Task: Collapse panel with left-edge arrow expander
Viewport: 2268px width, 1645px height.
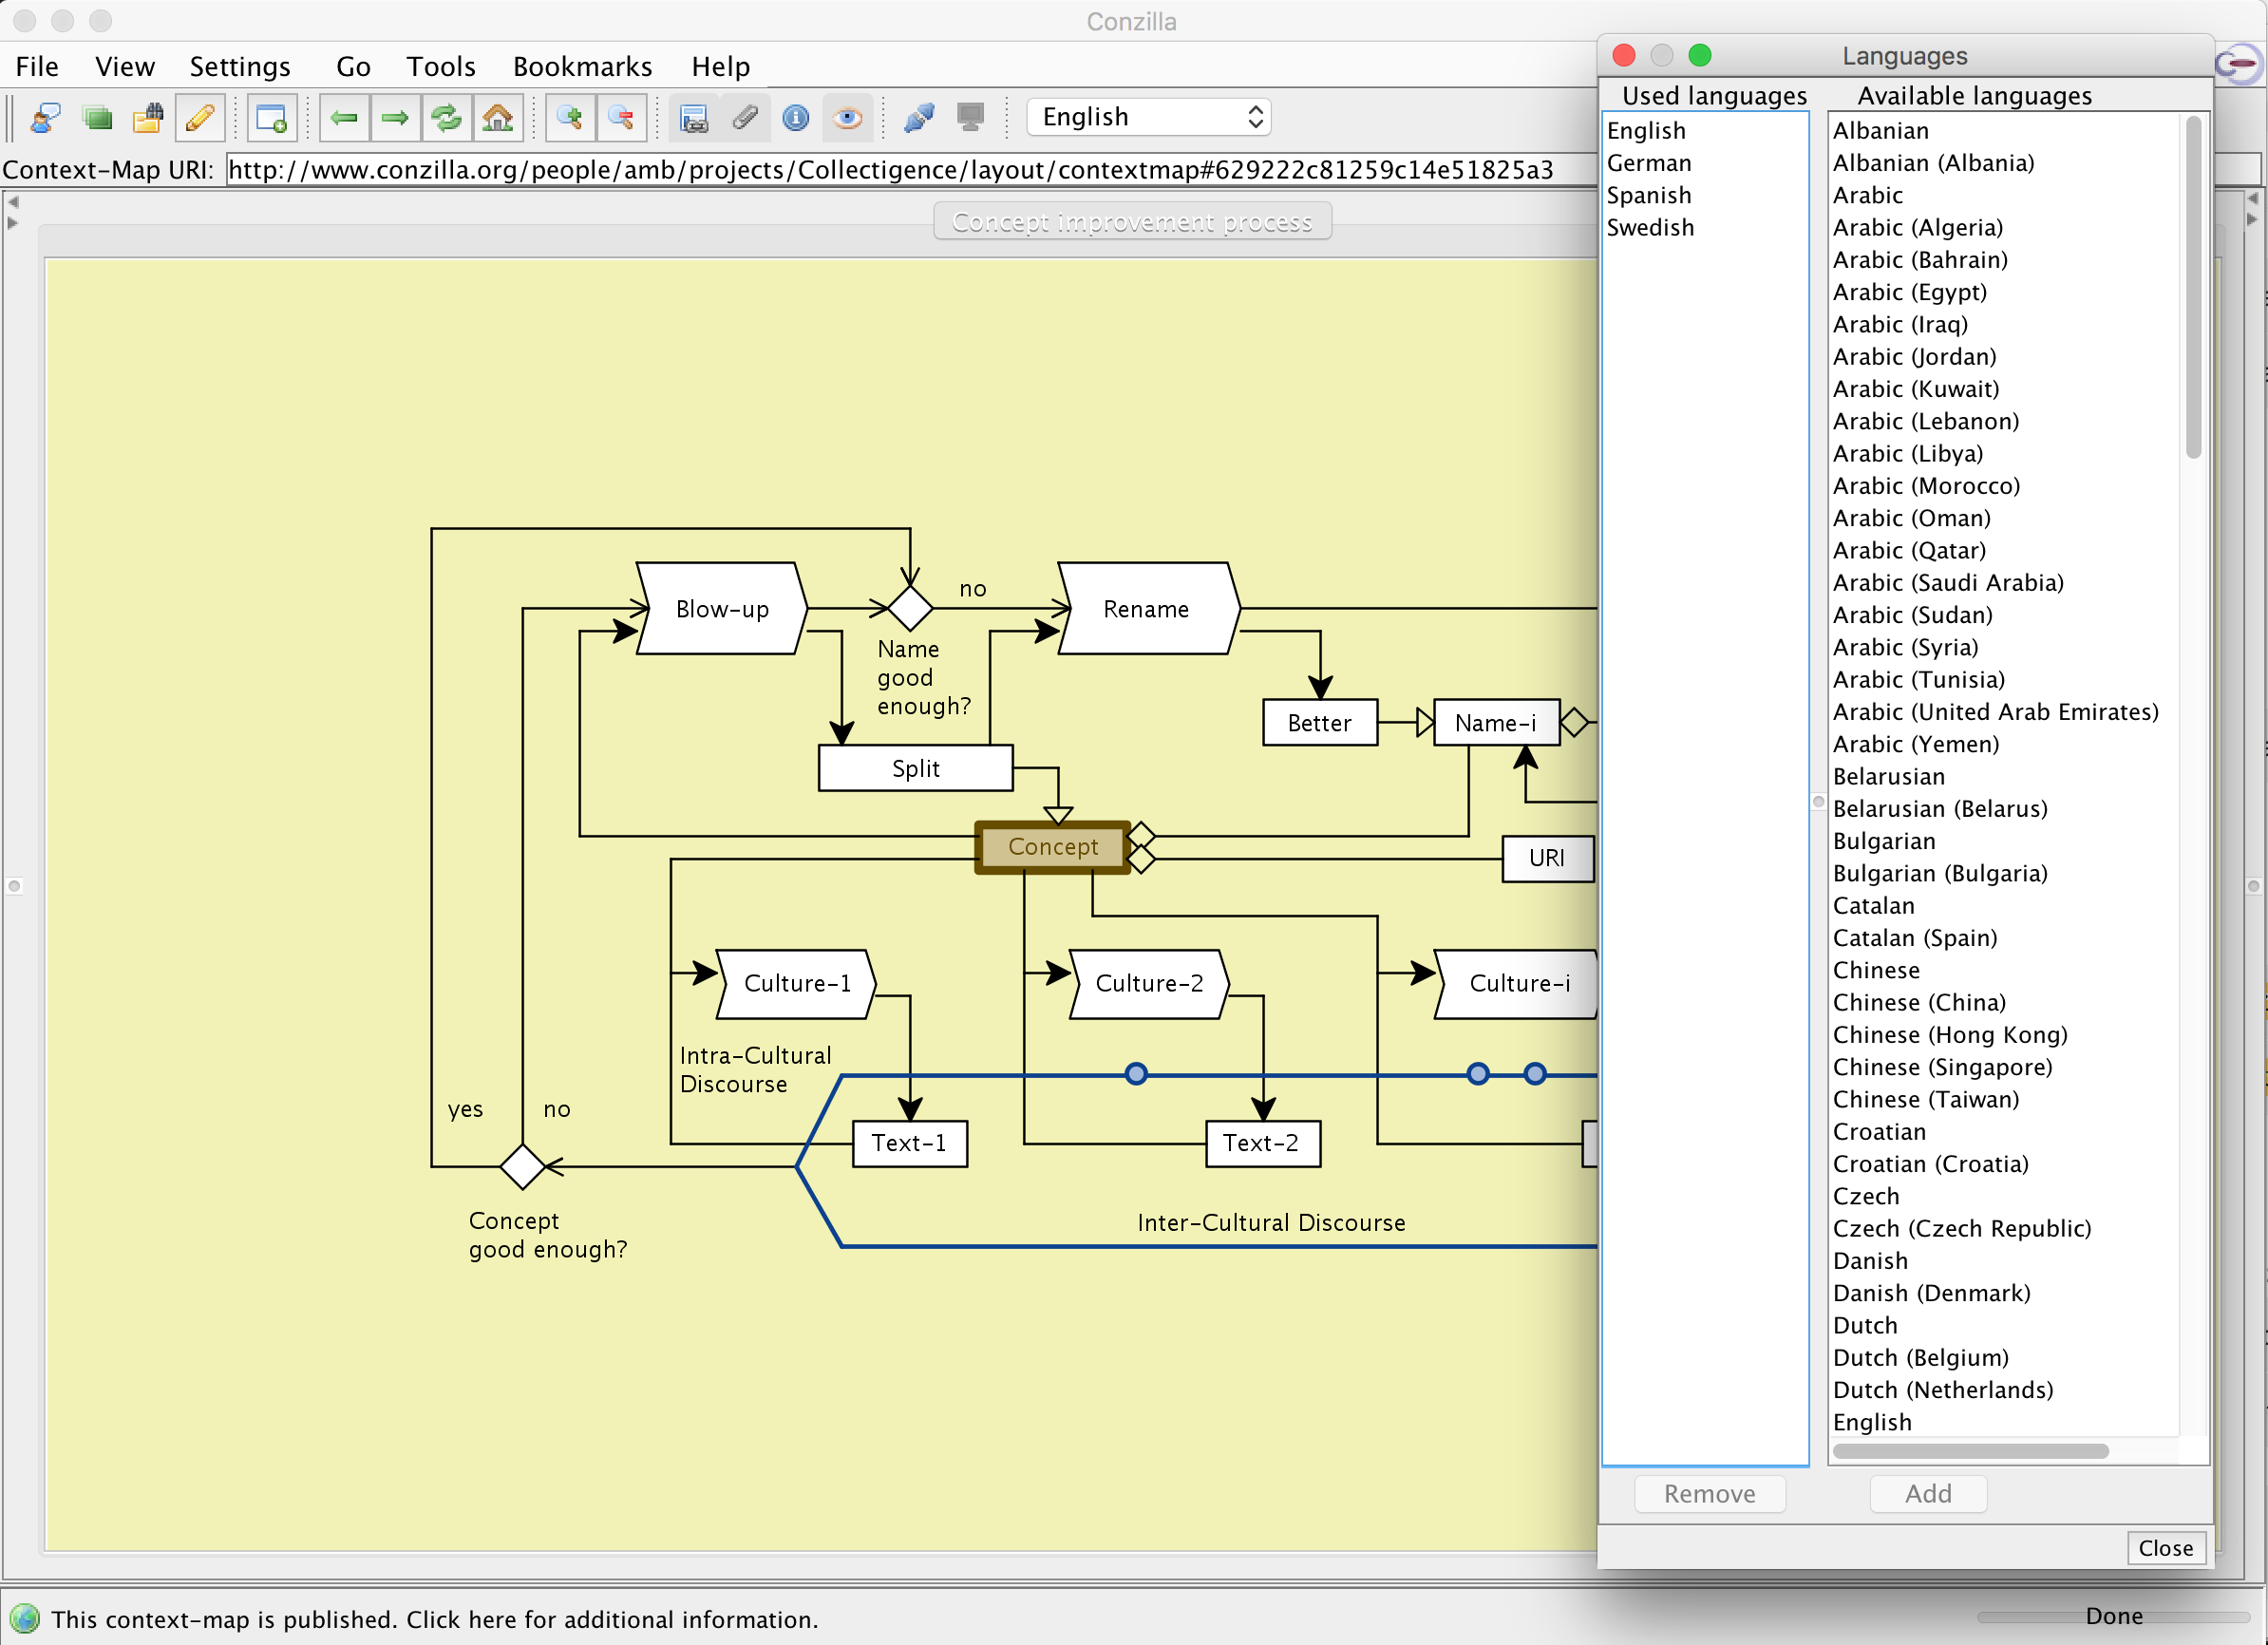Action: [x=13, y=201]
